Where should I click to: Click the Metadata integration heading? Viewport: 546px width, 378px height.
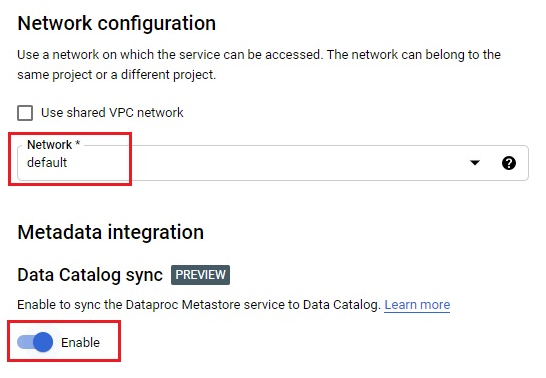pos(111,232)
